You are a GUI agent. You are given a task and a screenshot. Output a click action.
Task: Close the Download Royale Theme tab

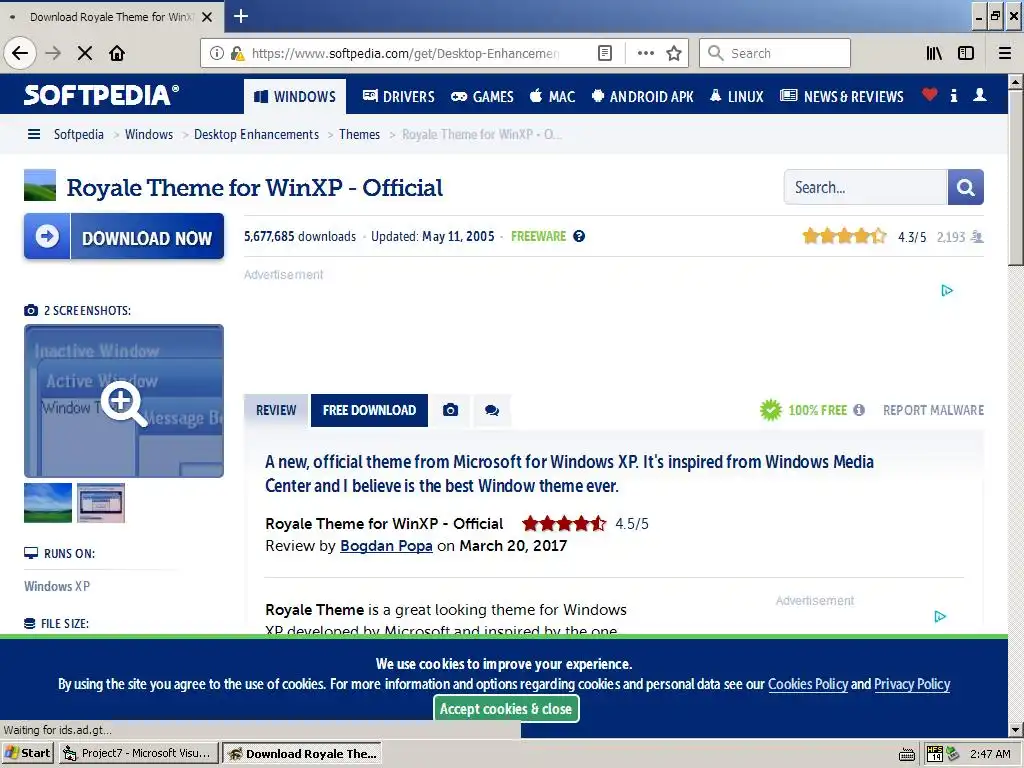207,17
